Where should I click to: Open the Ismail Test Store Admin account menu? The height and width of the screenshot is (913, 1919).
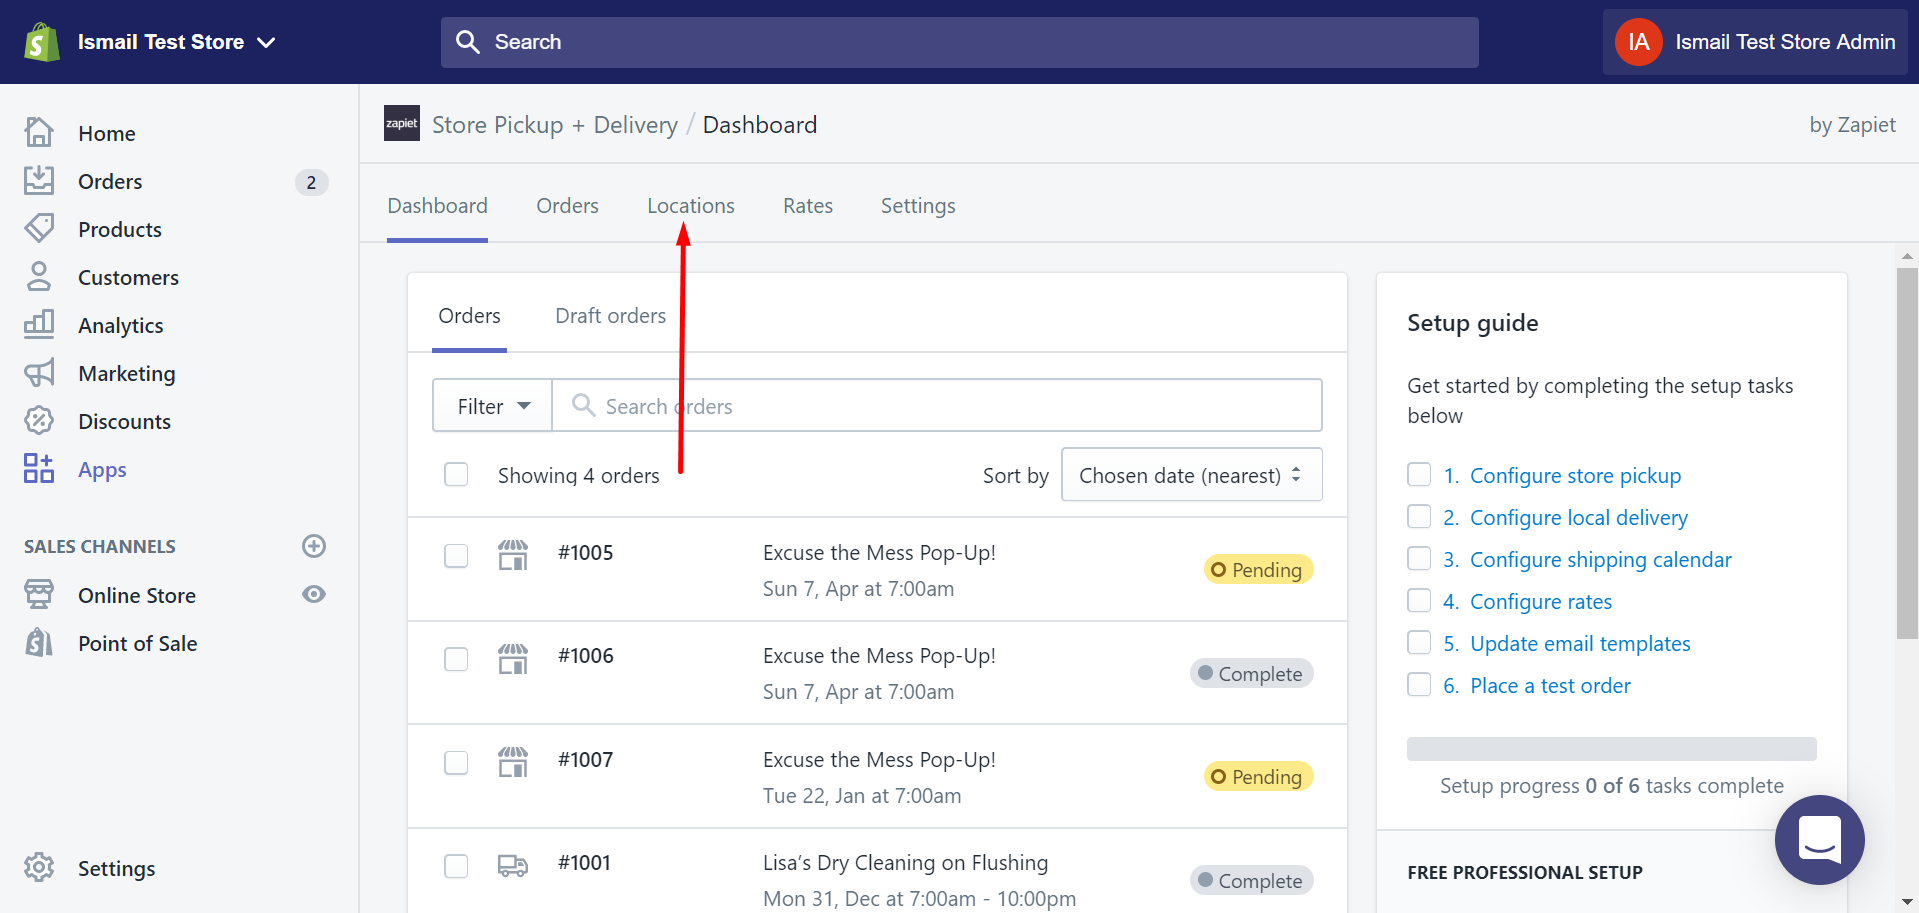pyautogui.click(x=1757, y=42)
